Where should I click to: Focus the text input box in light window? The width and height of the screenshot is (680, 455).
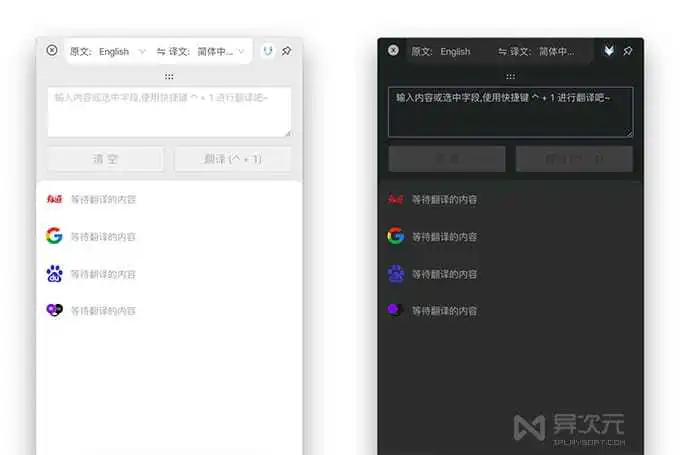(169, 112)
